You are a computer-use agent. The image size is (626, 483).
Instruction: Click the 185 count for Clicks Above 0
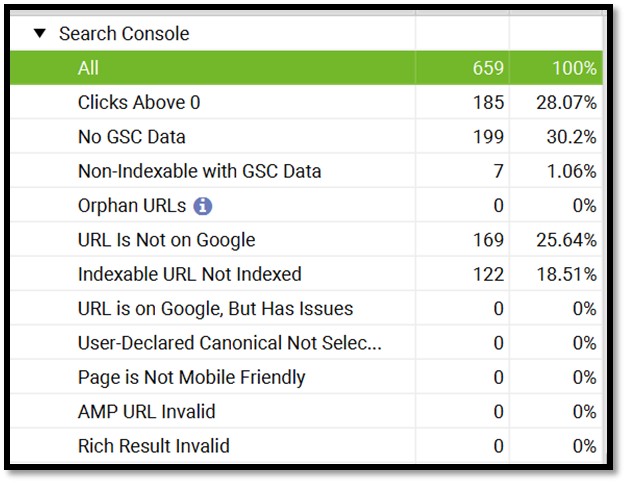click(488, 103)
